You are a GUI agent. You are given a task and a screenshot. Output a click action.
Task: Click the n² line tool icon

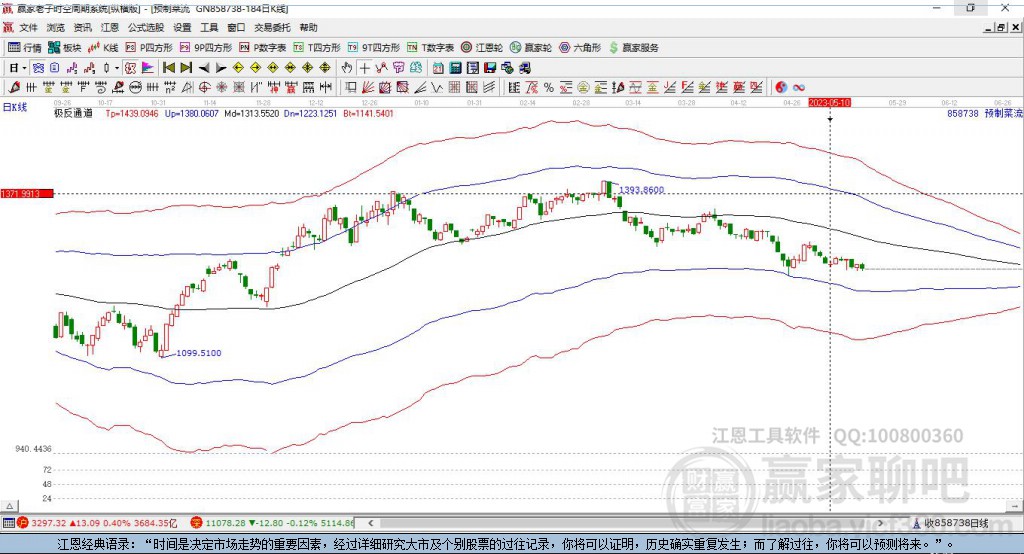click(170, 88)
